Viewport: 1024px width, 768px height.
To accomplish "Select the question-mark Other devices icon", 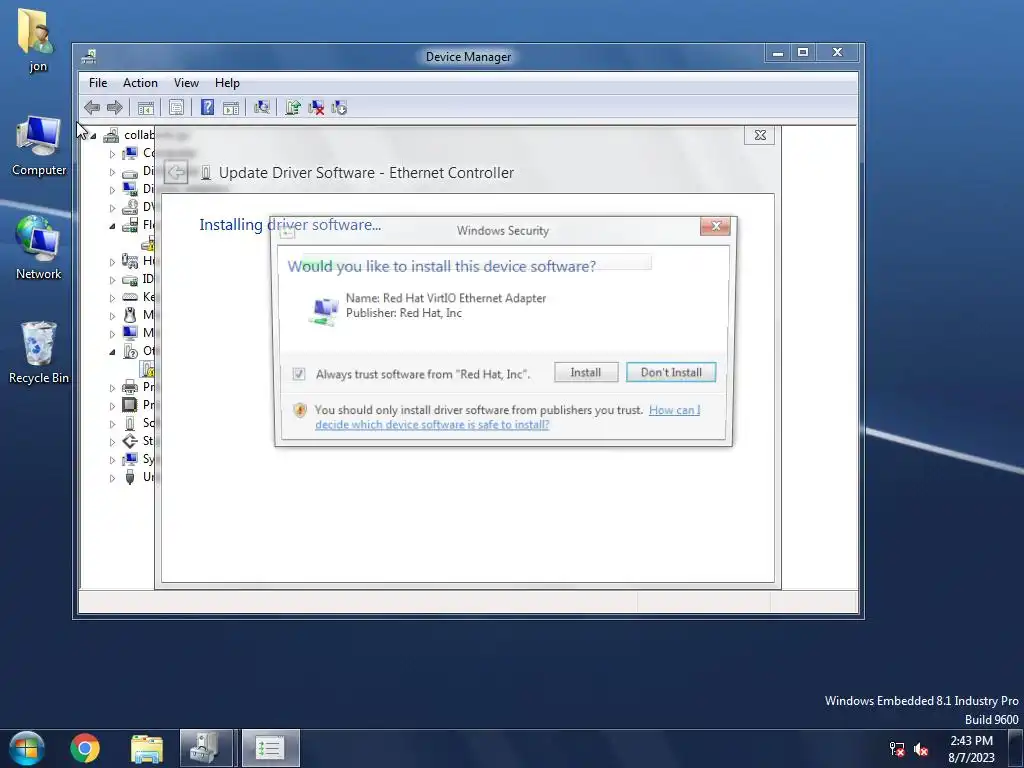I will (130, 351).
